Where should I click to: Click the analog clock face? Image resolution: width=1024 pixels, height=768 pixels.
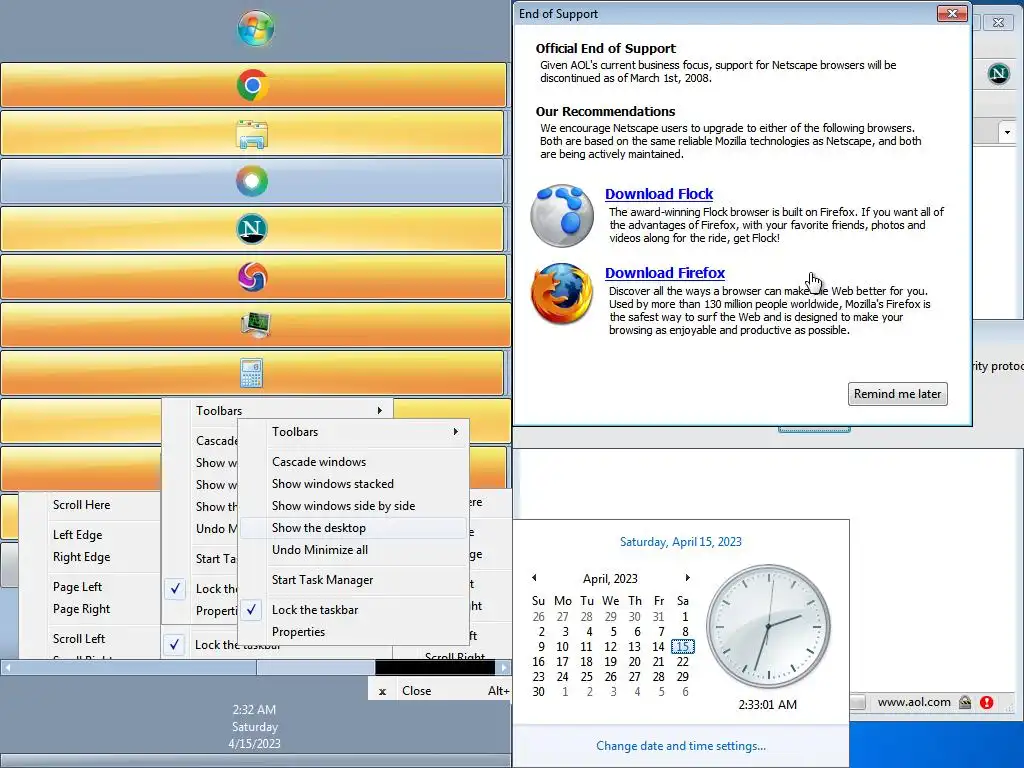pyautogui.click(x=768, y=626)
